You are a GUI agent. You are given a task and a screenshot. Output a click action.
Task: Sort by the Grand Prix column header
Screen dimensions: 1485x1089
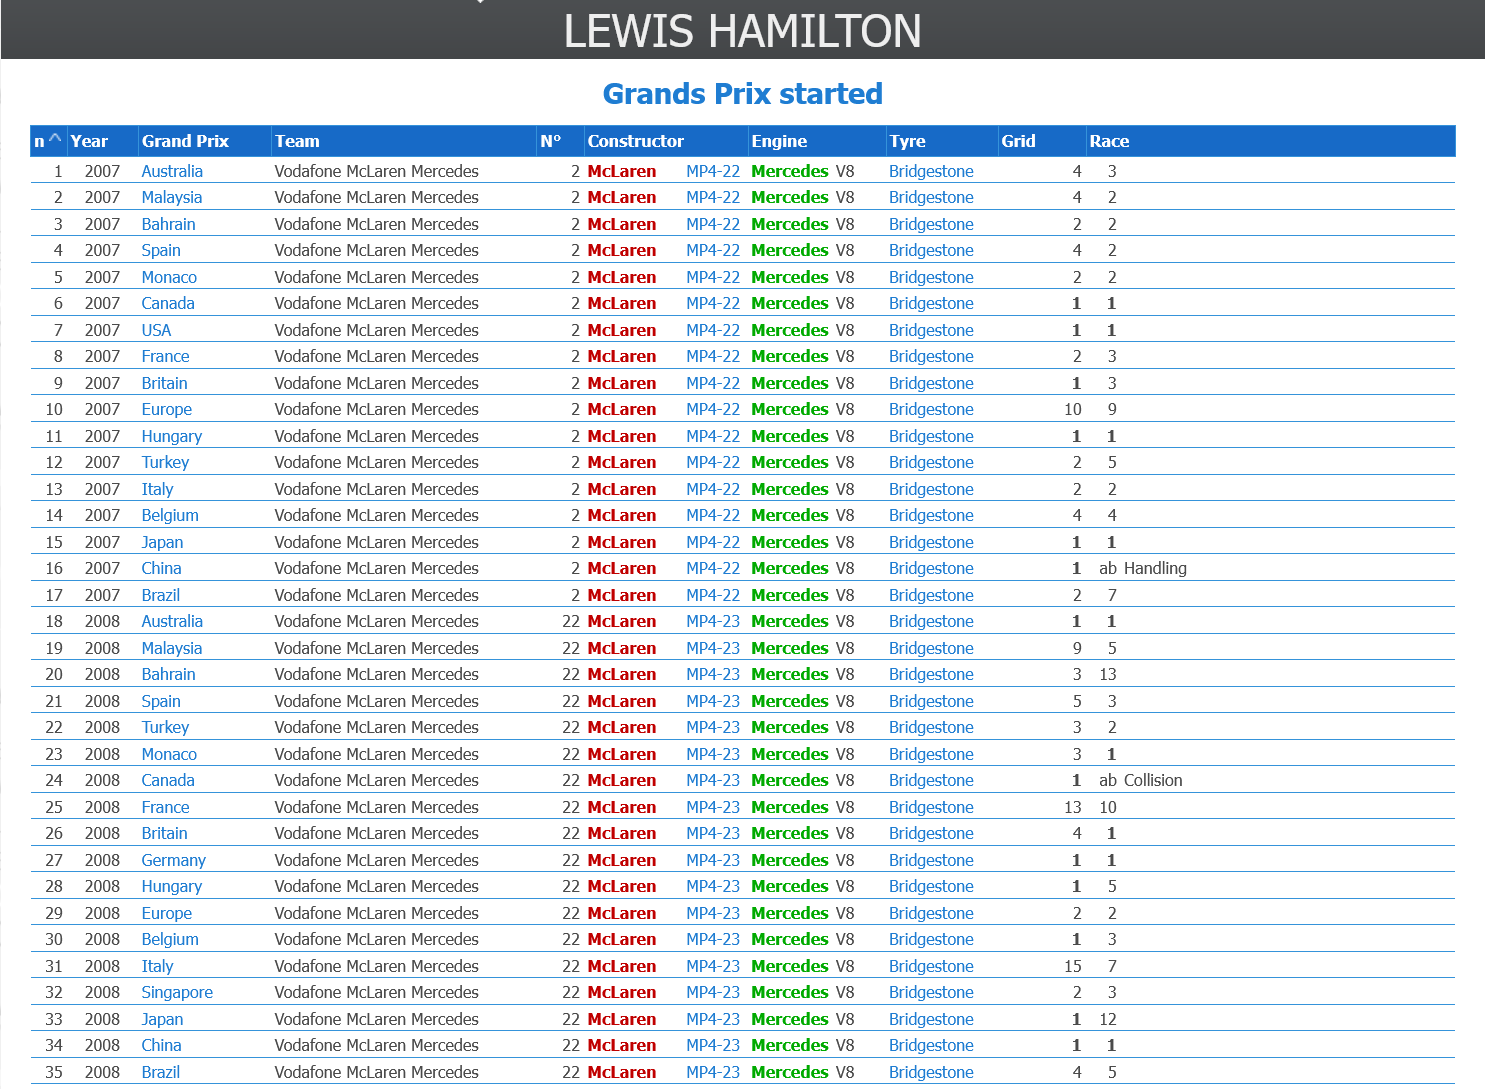[x=185, y=141]
